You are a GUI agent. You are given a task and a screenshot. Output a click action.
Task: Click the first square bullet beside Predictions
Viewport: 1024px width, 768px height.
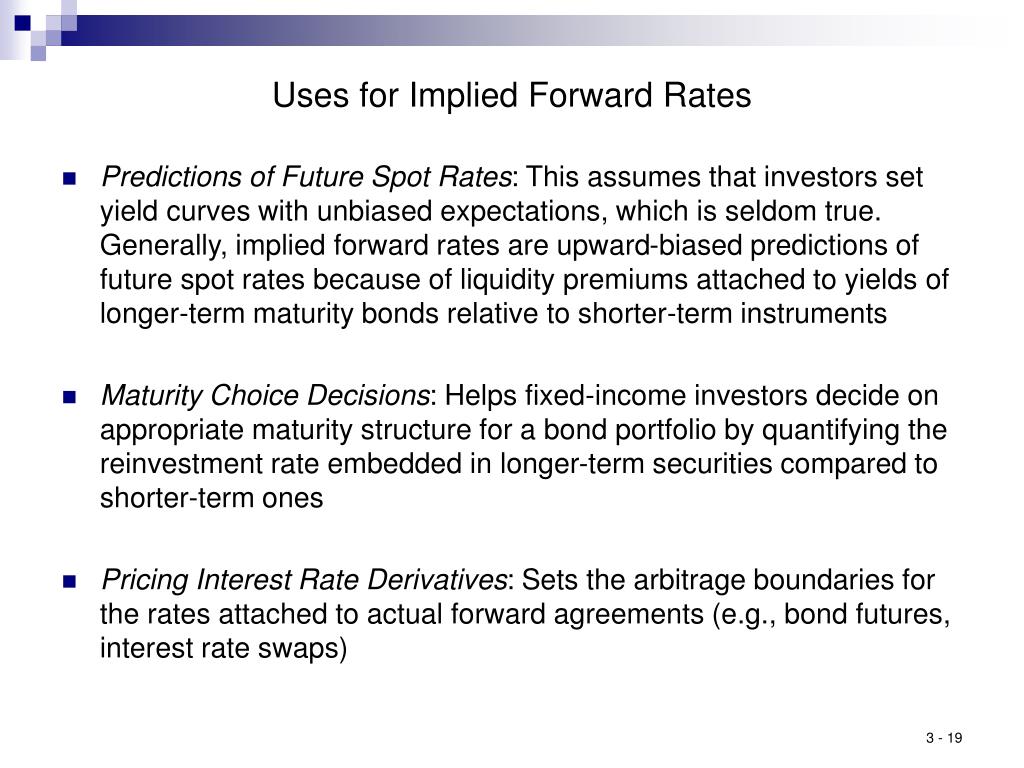pos(69,178)
